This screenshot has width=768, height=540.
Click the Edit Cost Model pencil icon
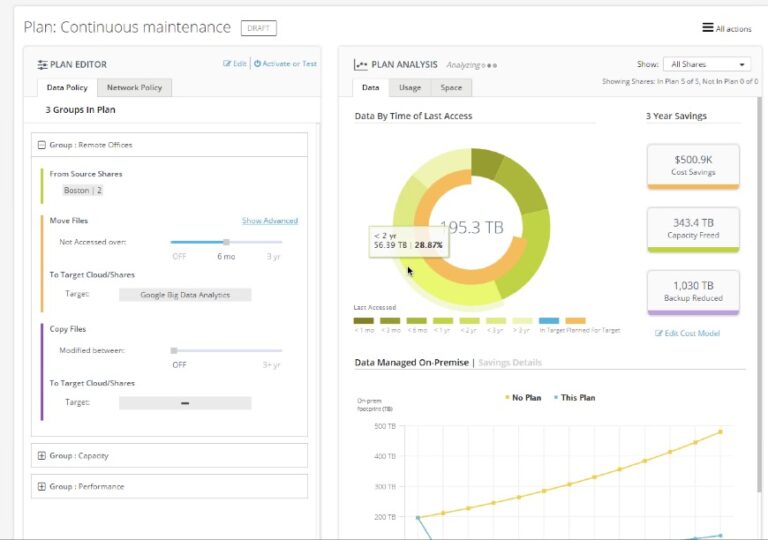(x=659, y=333)
